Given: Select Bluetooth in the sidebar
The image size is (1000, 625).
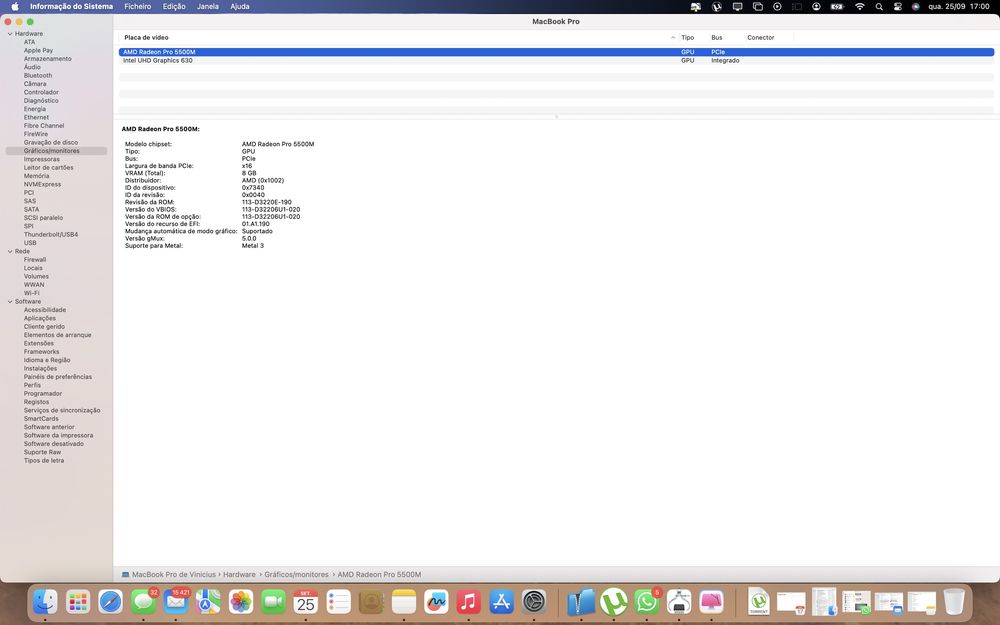Looking at the screenshot, I should pyautogui.click(x=38, y=75).
